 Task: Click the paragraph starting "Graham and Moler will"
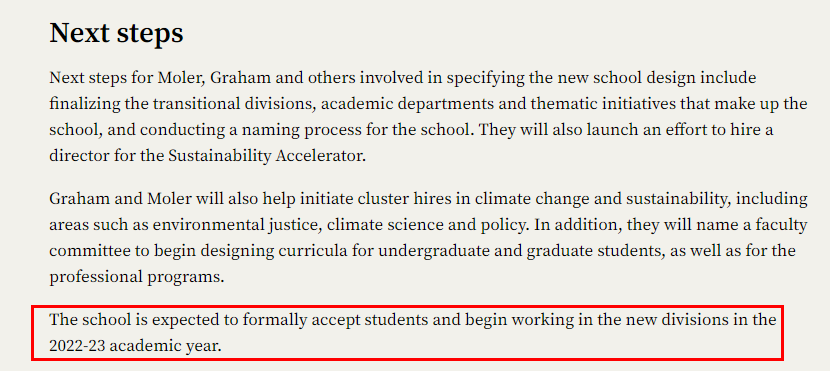pos(428,238)
